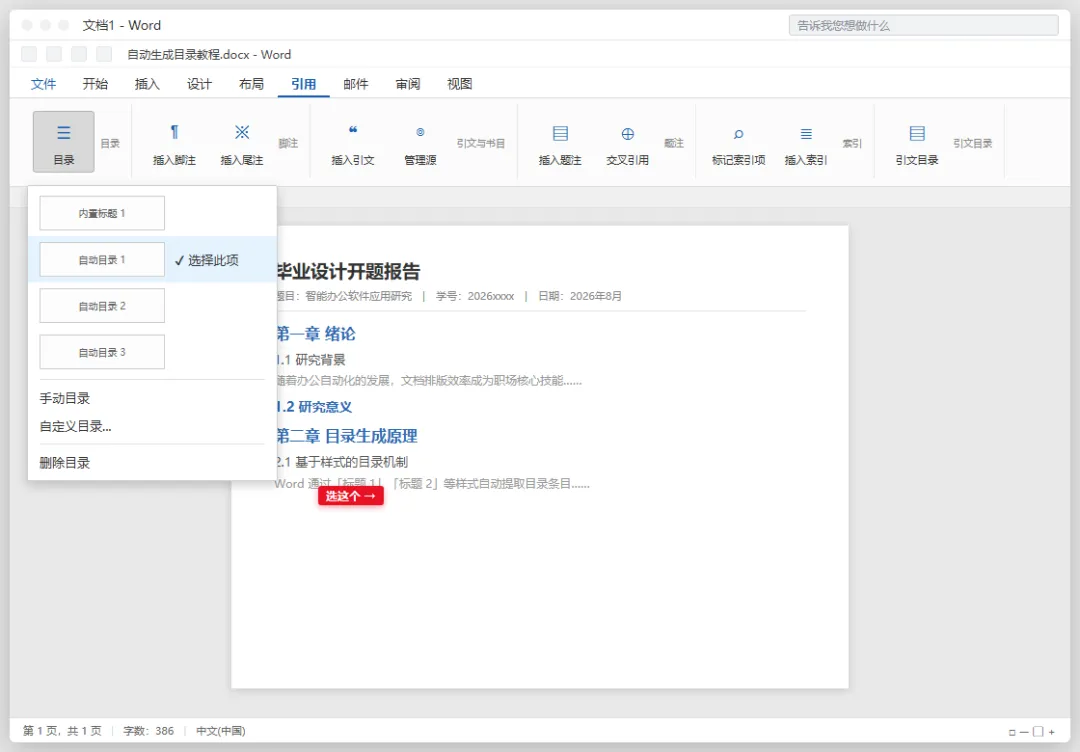Viewport: 1080px width, 752px height.
Task: Click the zoom in plus button in status bar
Action: [1052, 732]
